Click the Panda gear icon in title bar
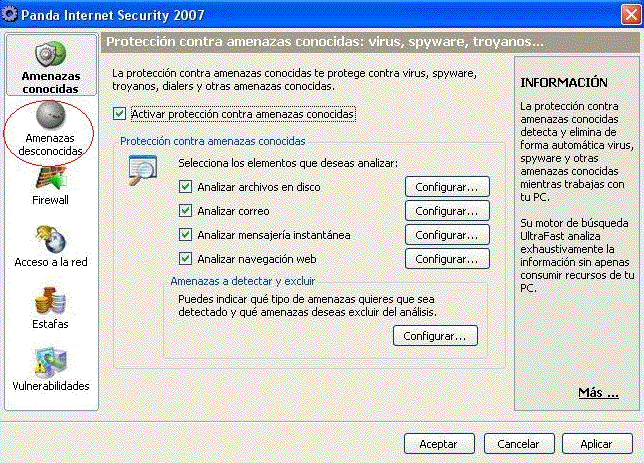Image resolution: width=644 pixels, height=463 pixels. click(10, 12)
